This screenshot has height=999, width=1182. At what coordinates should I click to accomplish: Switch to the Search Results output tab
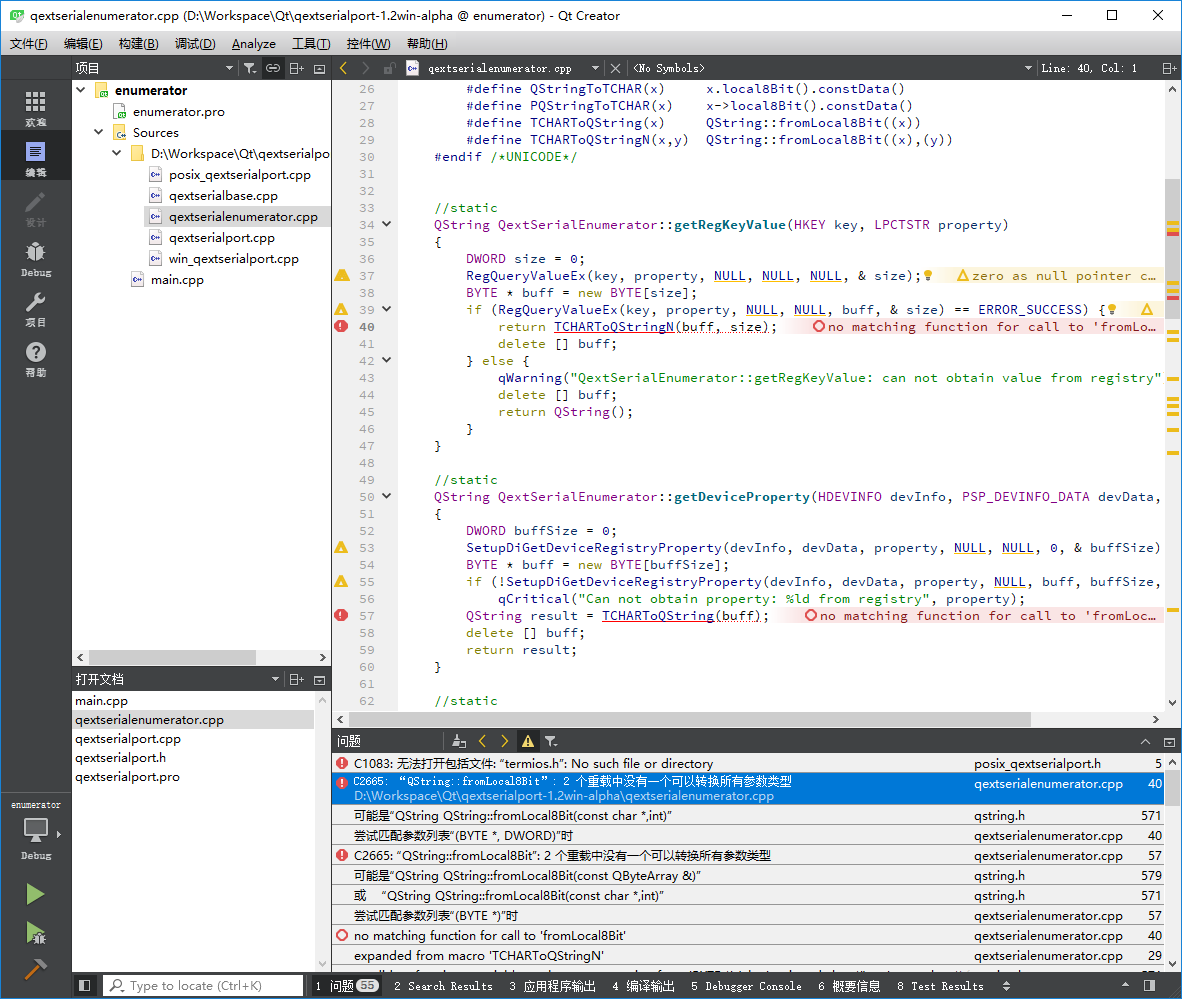443,986
